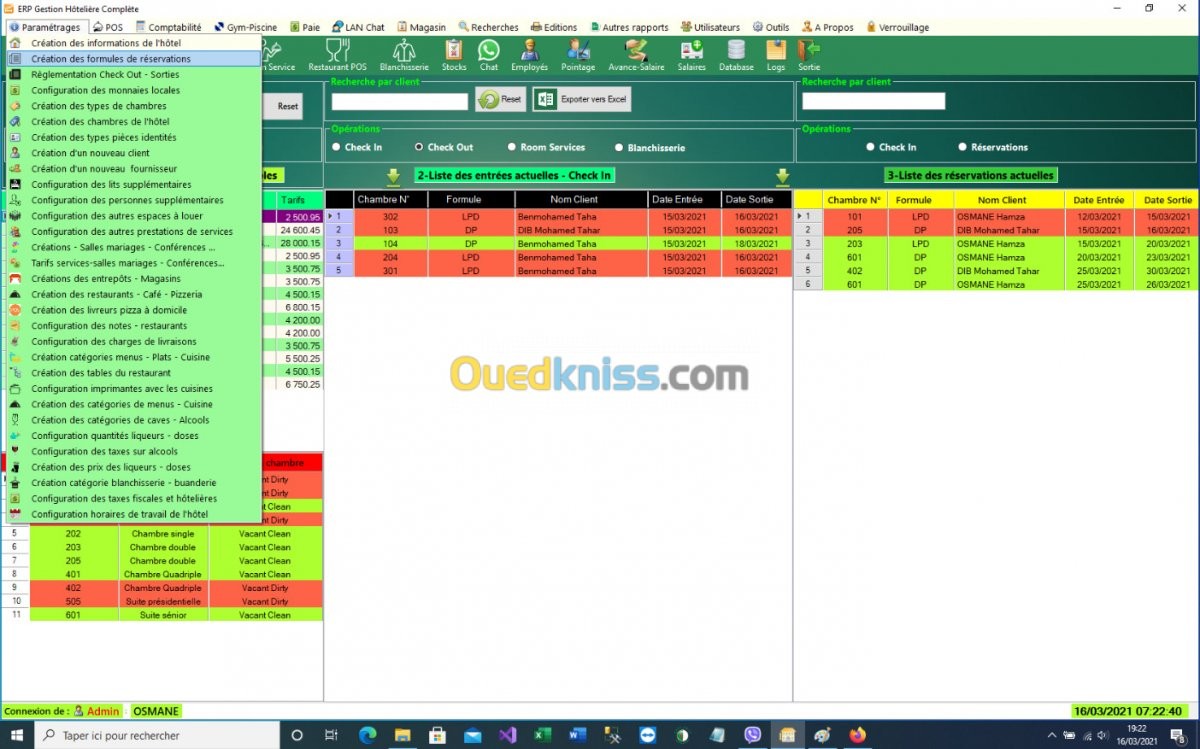Focus the check-in Recherche par client field
The image size is (1200, 749).
point(400,101)
